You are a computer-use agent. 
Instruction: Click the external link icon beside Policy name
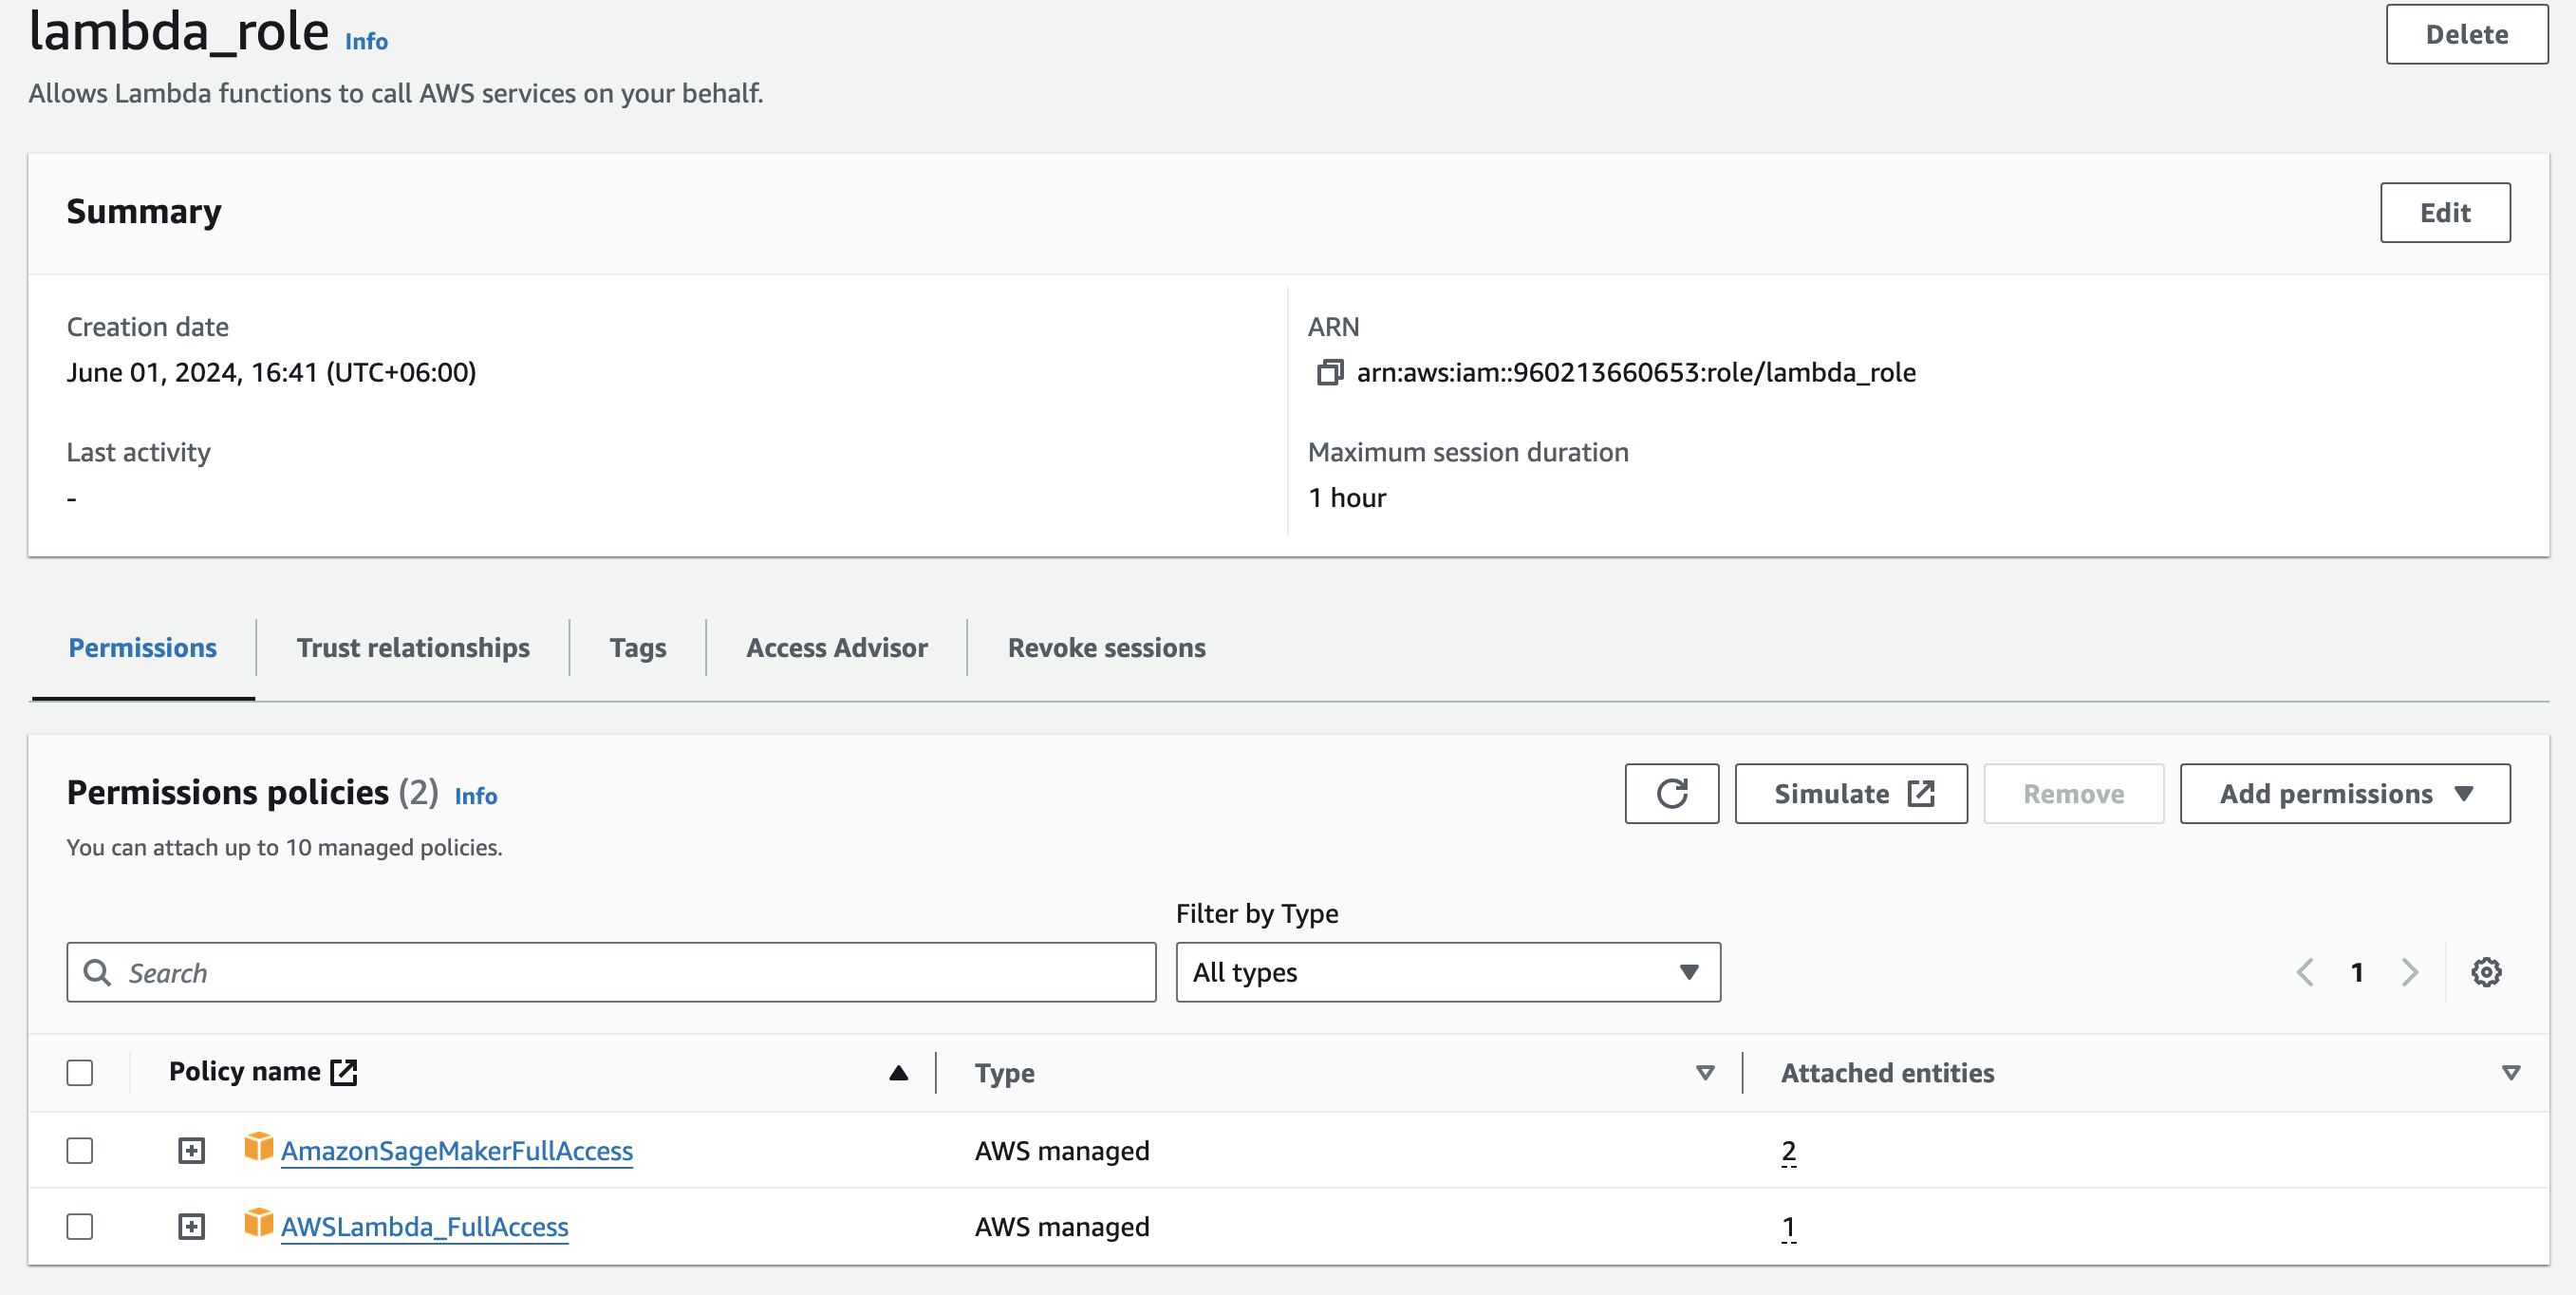[344, 1072]
